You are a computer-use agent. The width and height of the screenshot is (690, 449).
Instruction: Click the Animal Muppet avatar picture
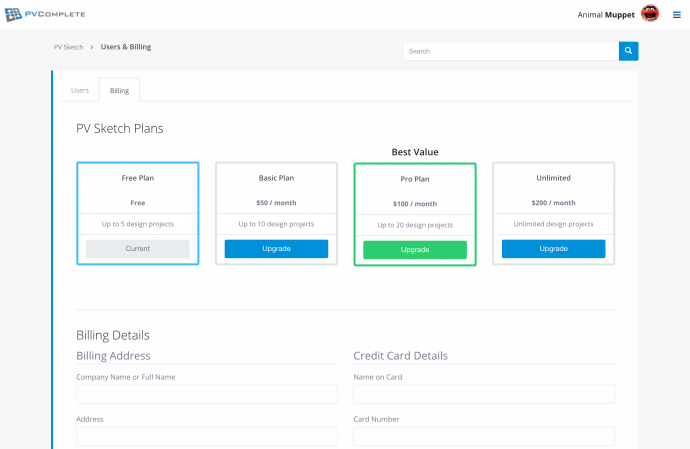coord(650,14)
